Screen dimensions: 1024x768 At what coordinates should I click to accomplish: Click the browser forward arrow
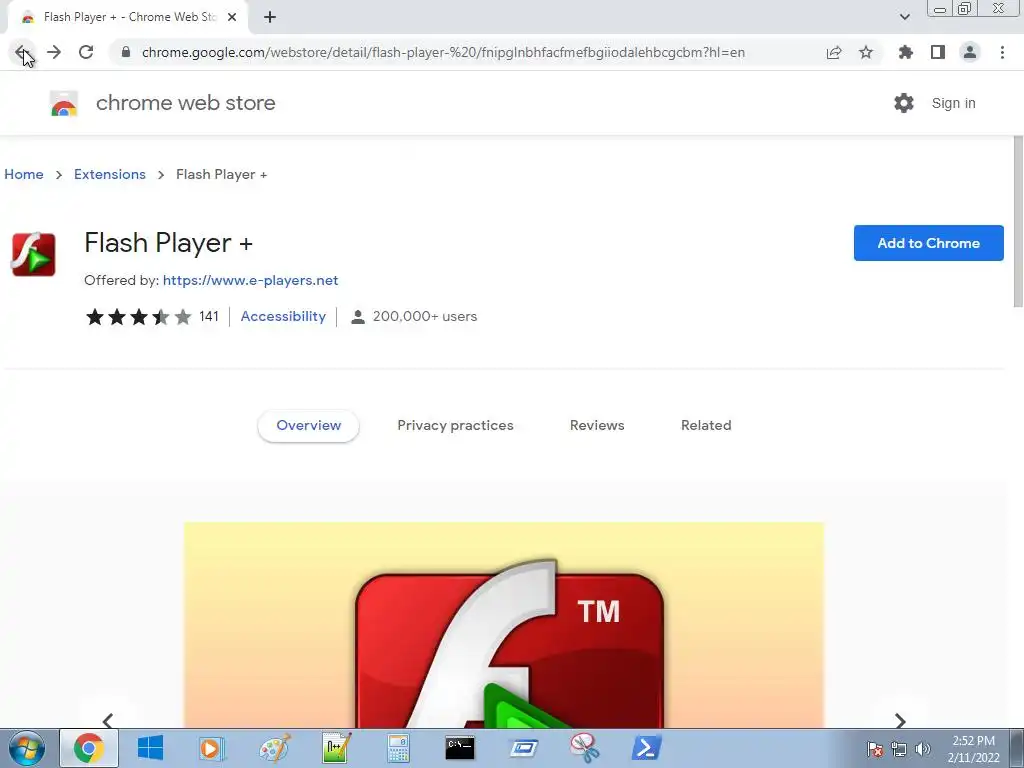[x=54, y=52]
